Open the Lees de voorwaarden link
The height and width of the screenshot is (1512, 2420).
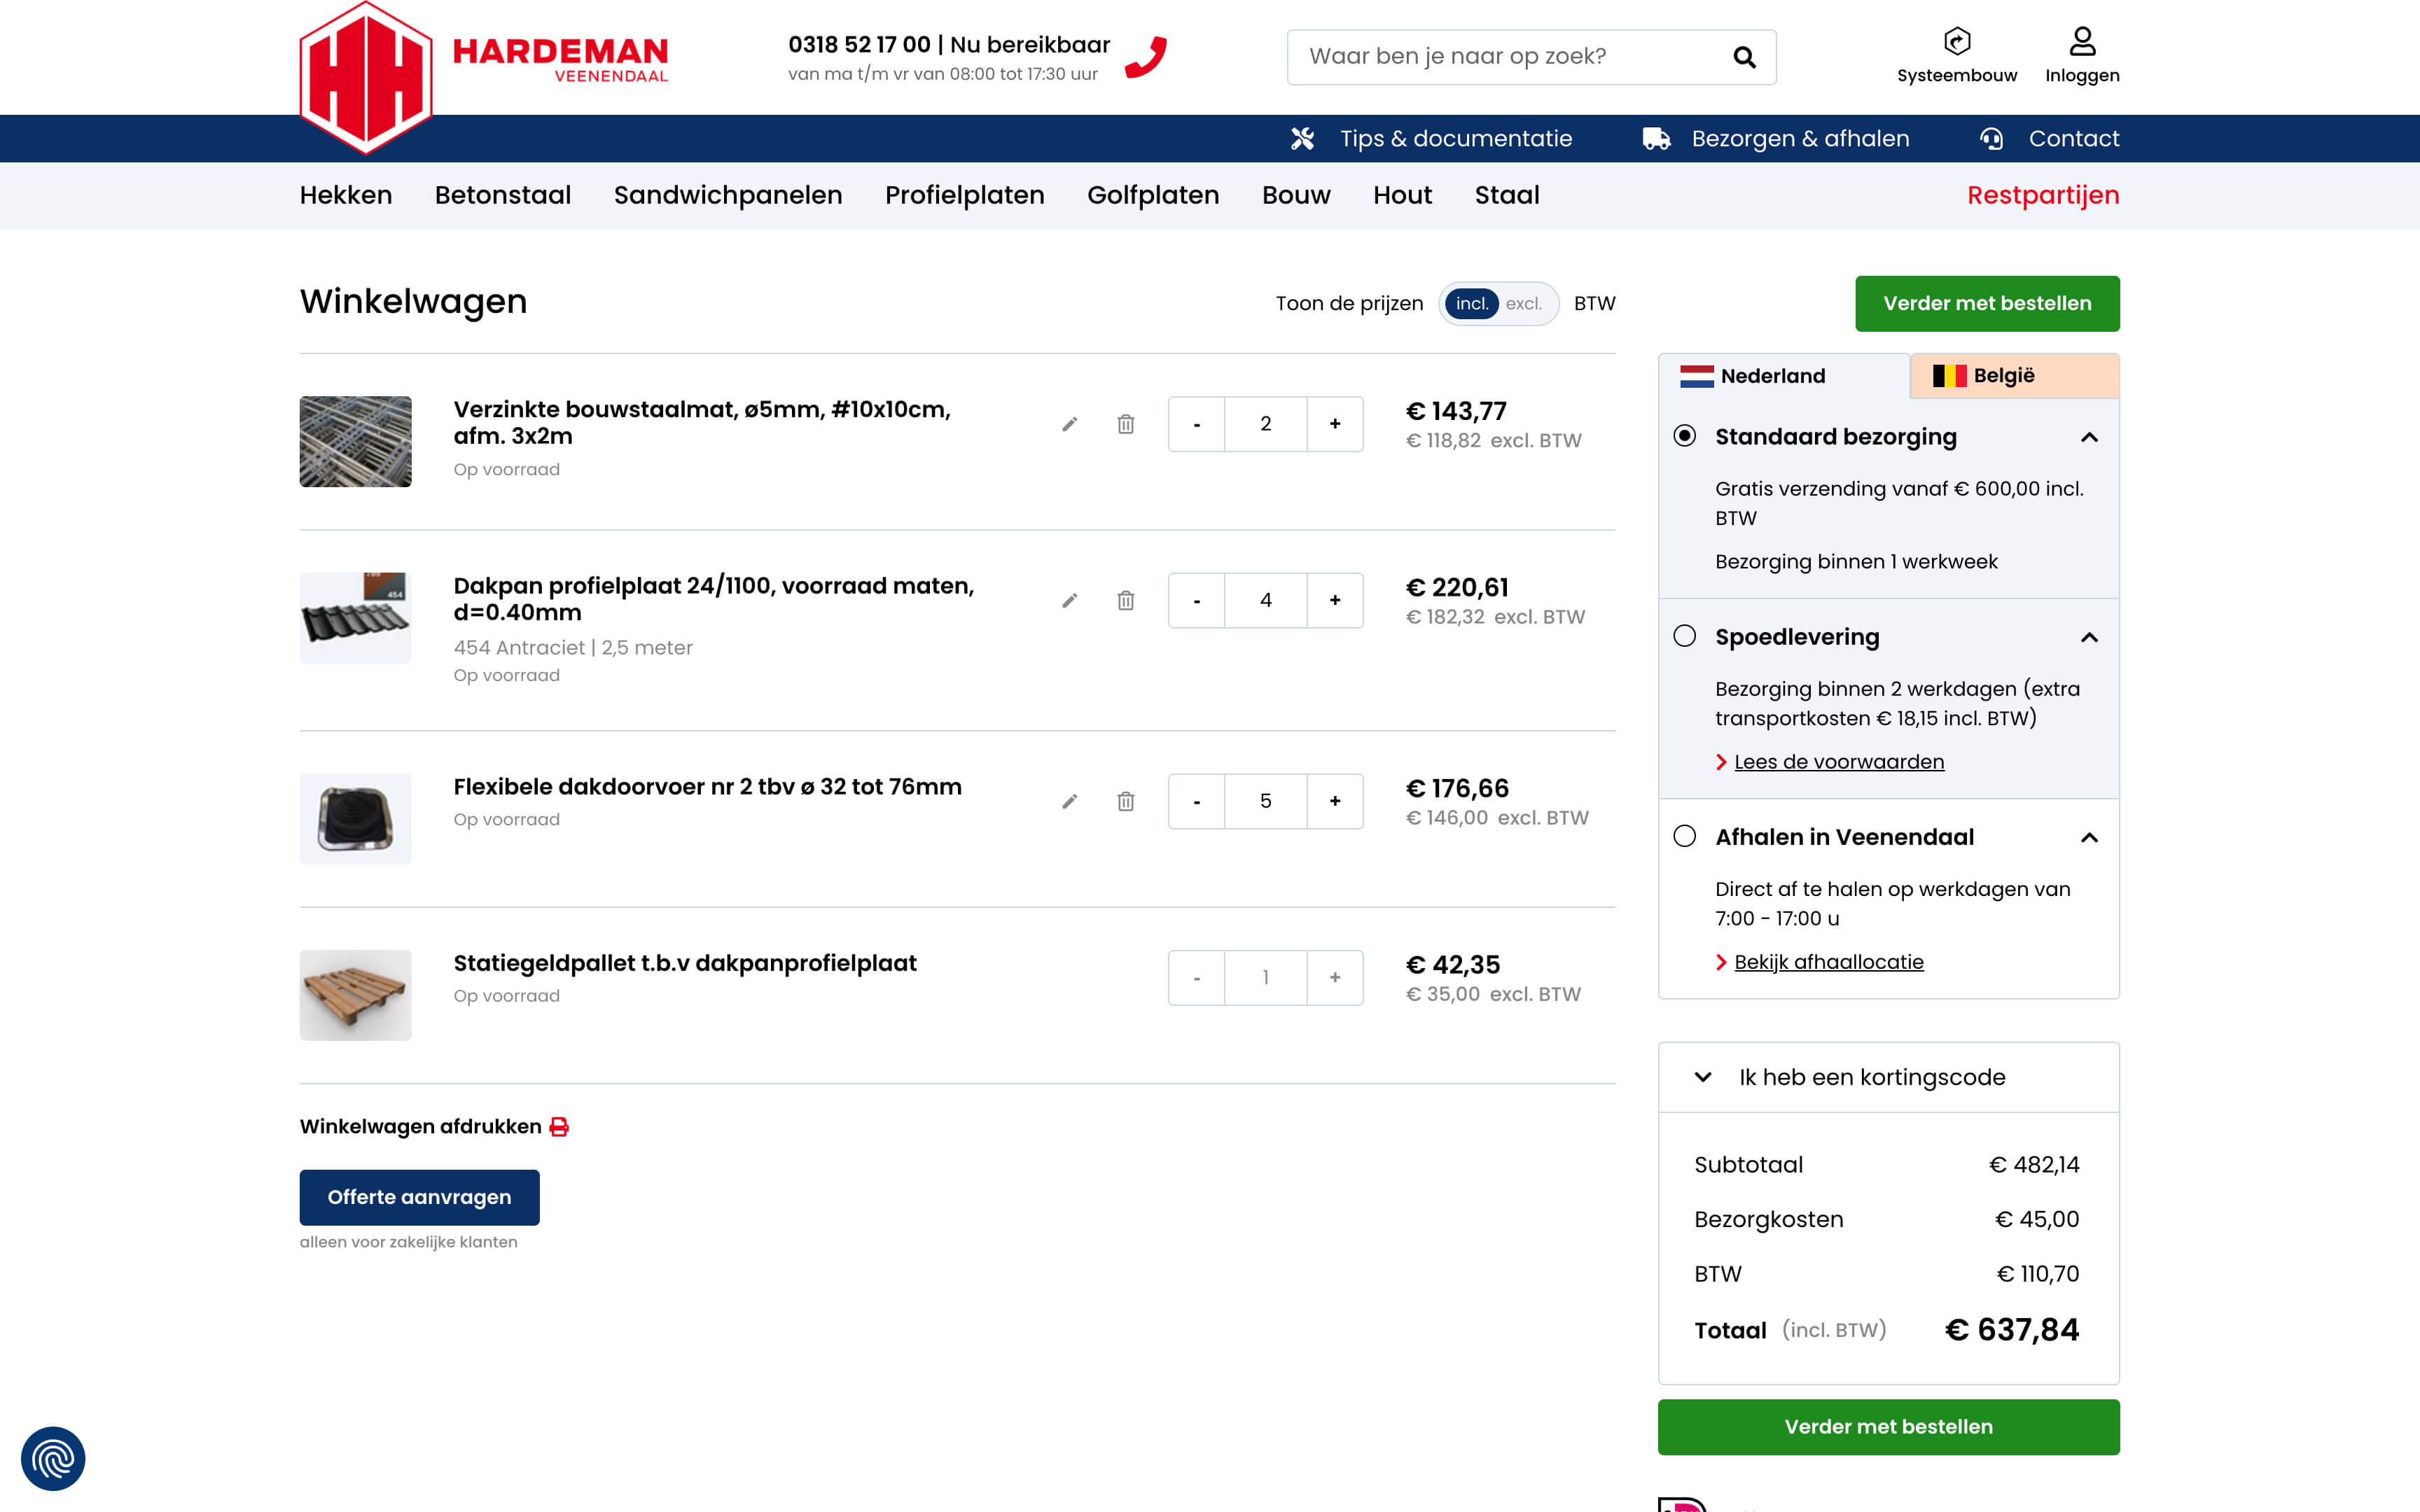1838,762
